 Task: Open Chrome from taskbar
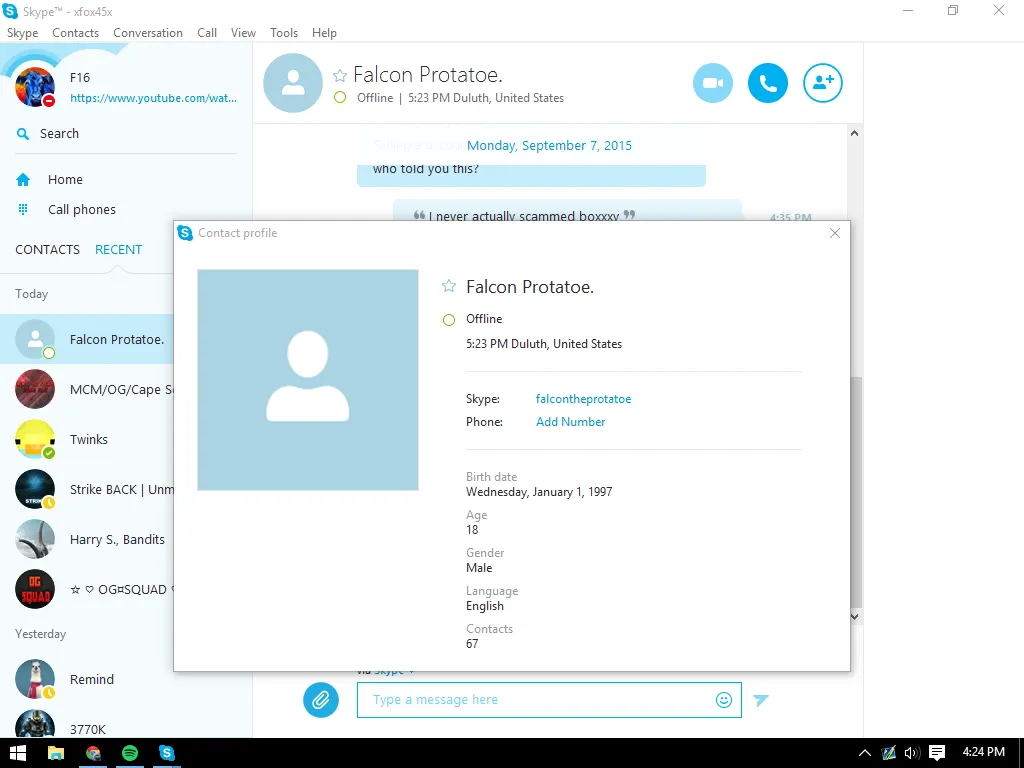click(93, 753)
